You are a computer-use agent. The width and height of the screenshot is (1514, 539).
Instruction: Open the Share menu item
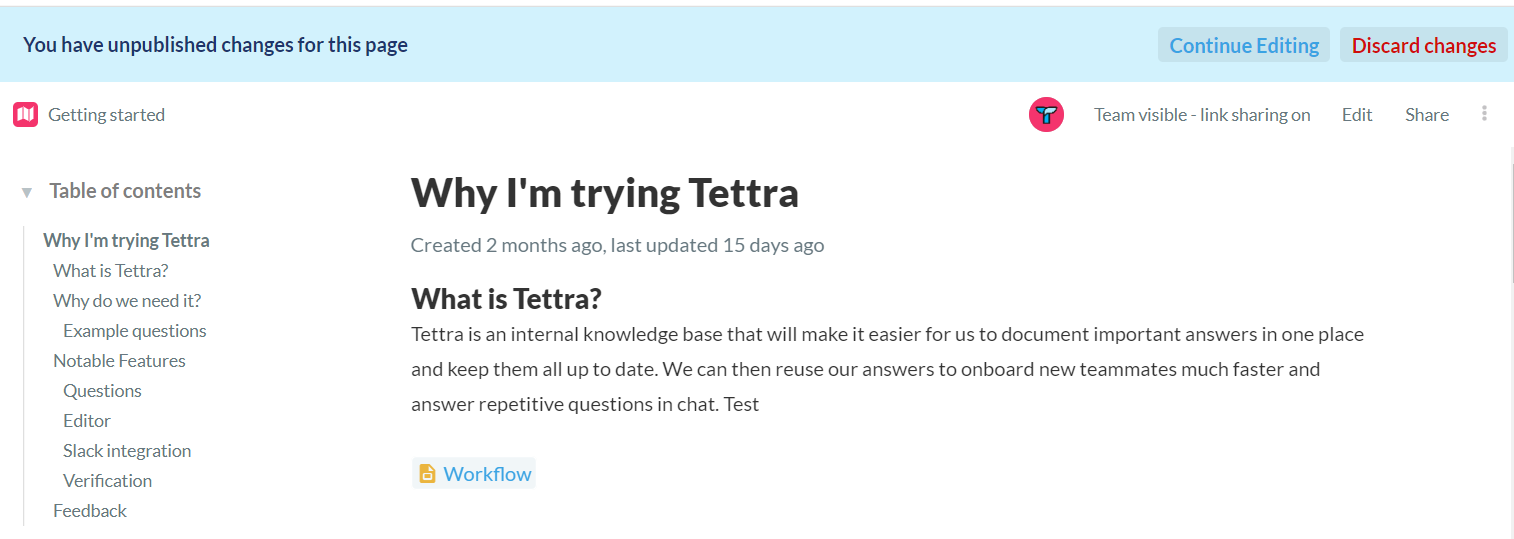(x=1426, y=115)
